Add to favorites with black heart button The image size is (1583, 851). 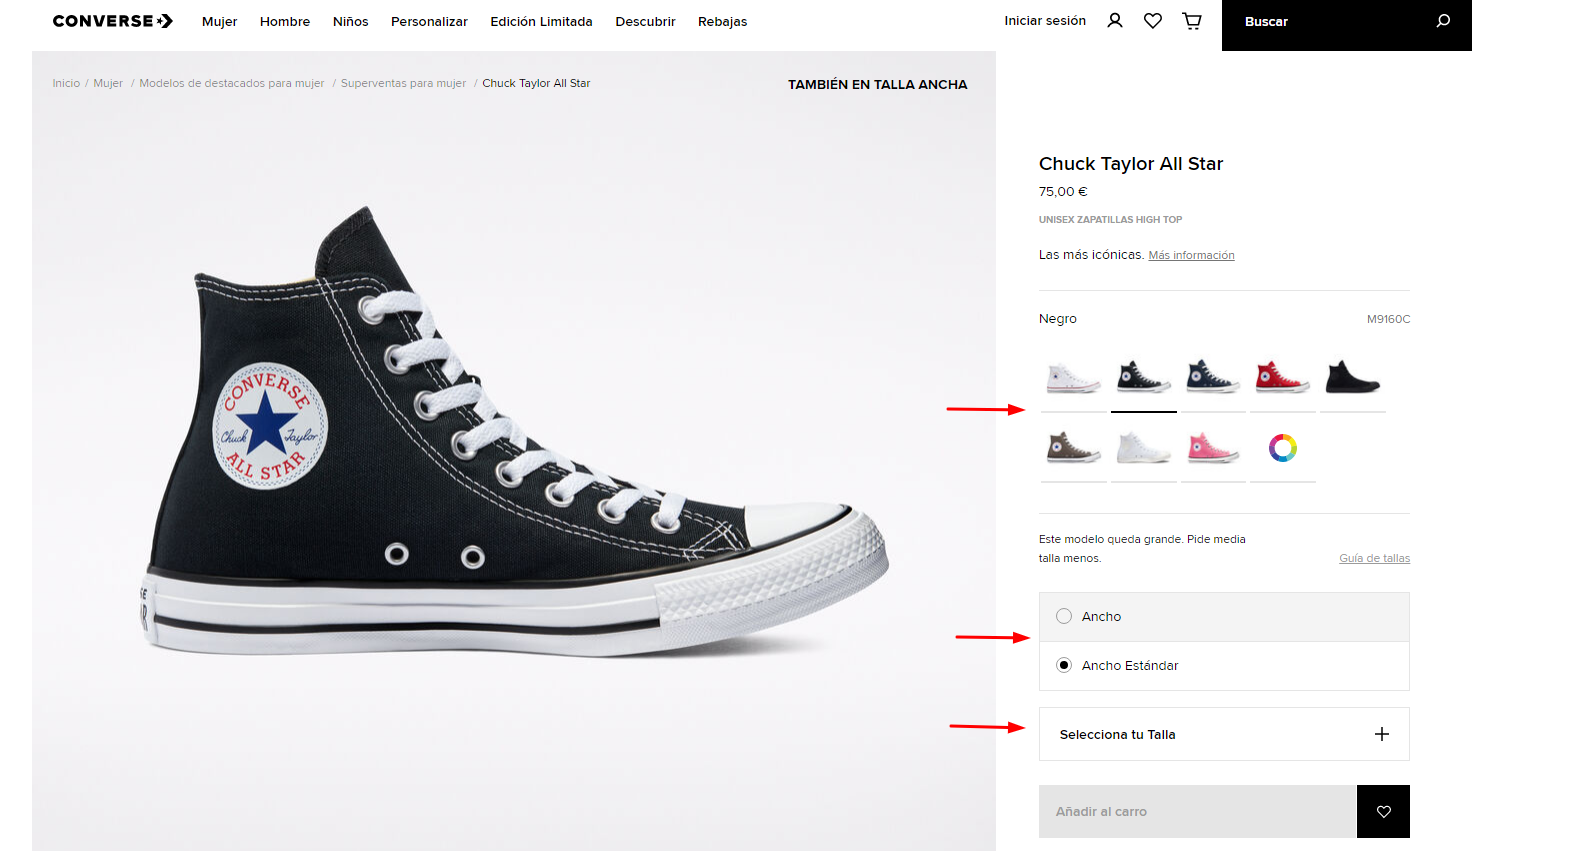click(1383, 811)
